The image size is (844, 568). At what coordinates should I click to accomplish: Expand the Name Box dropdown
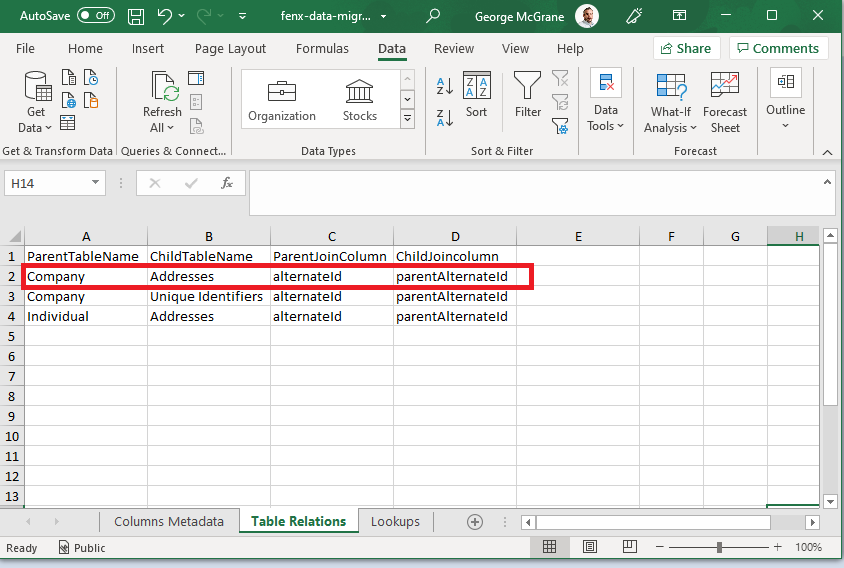pos(95,183)
